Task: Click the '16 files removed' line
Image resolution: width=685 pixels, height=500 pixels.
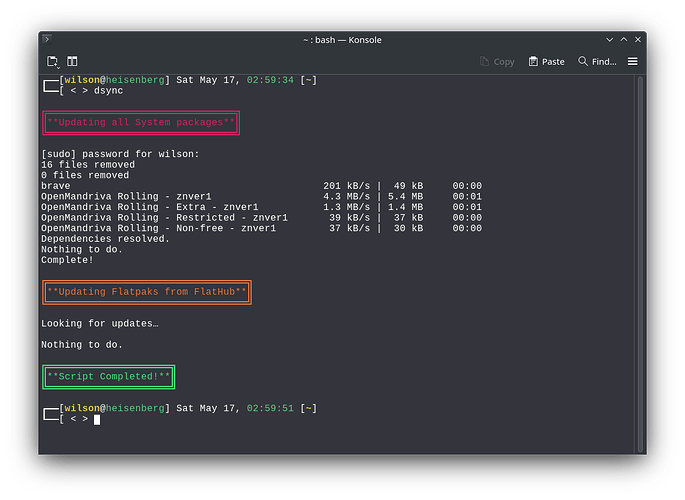Action: point(88,165)
